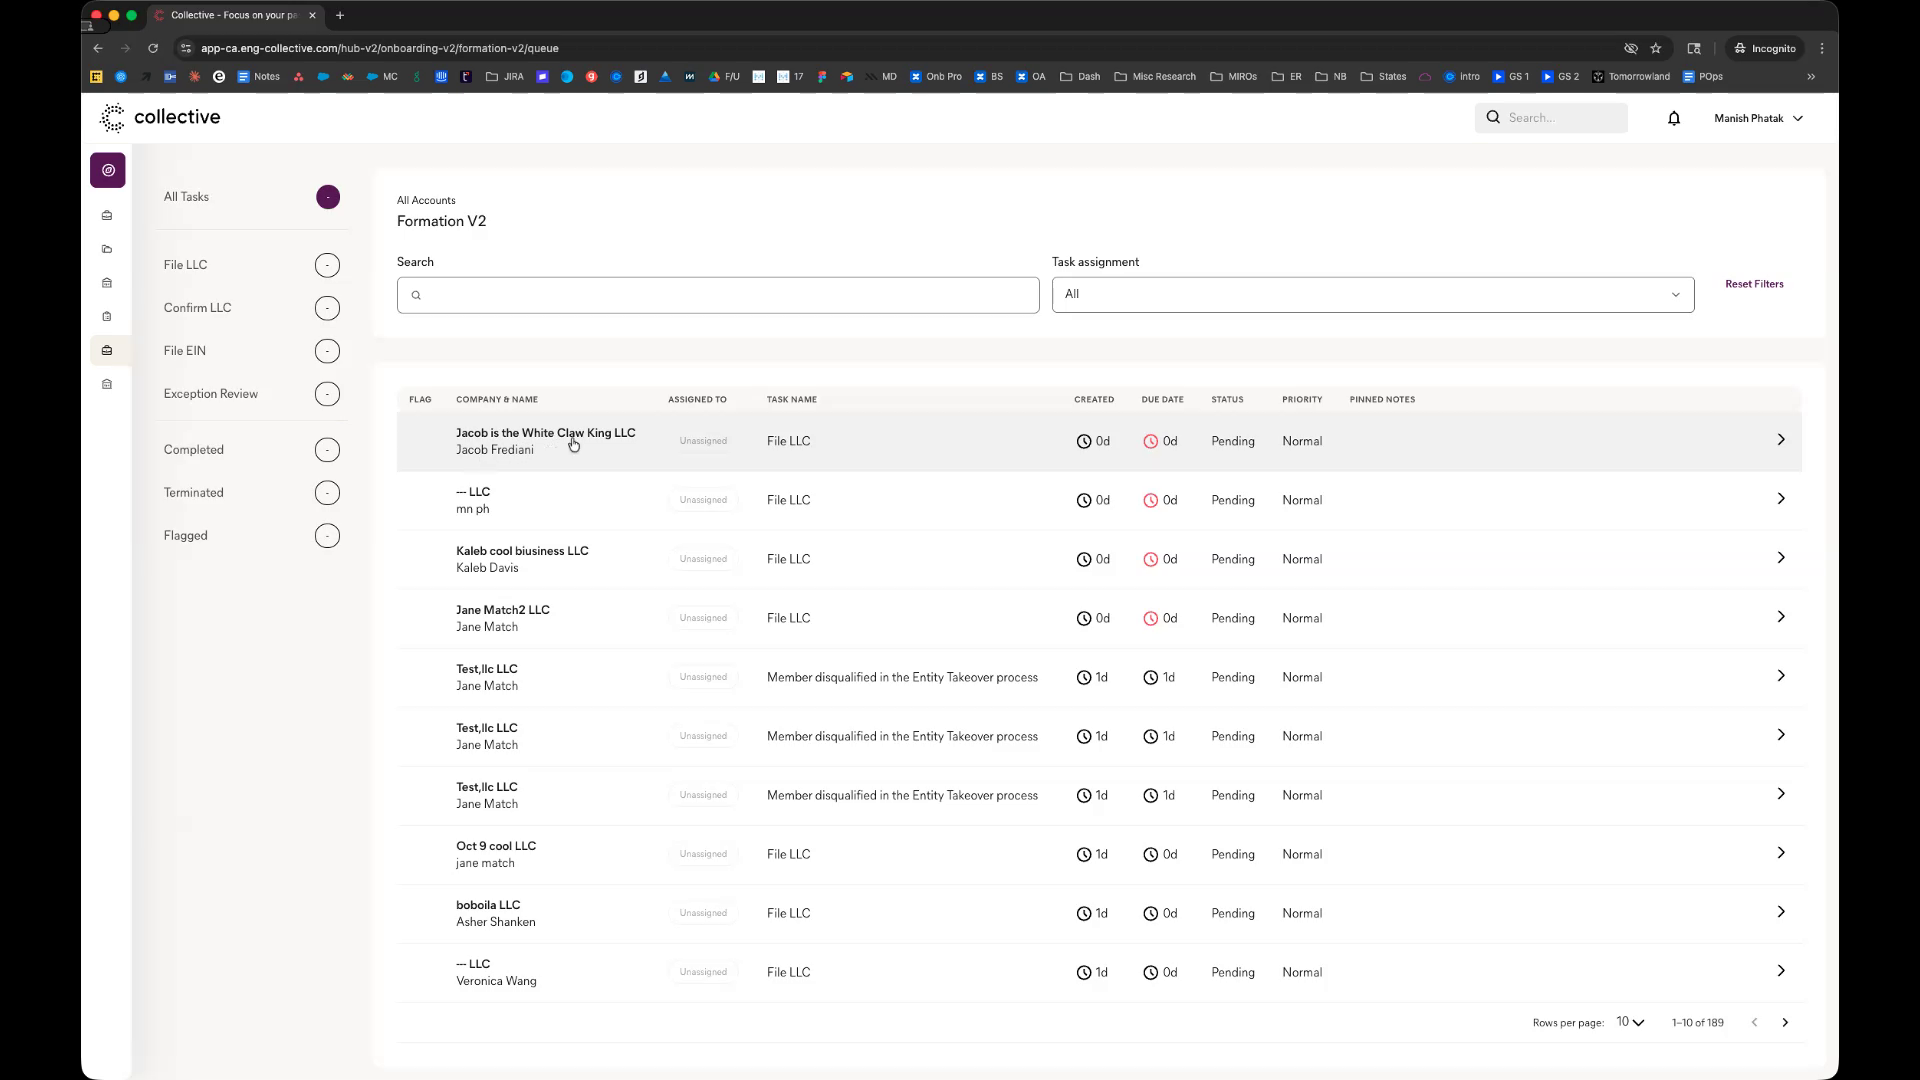1920x1080 pixels.
Task: Click the Collective logo icon
Action: (x=112, y=118)
